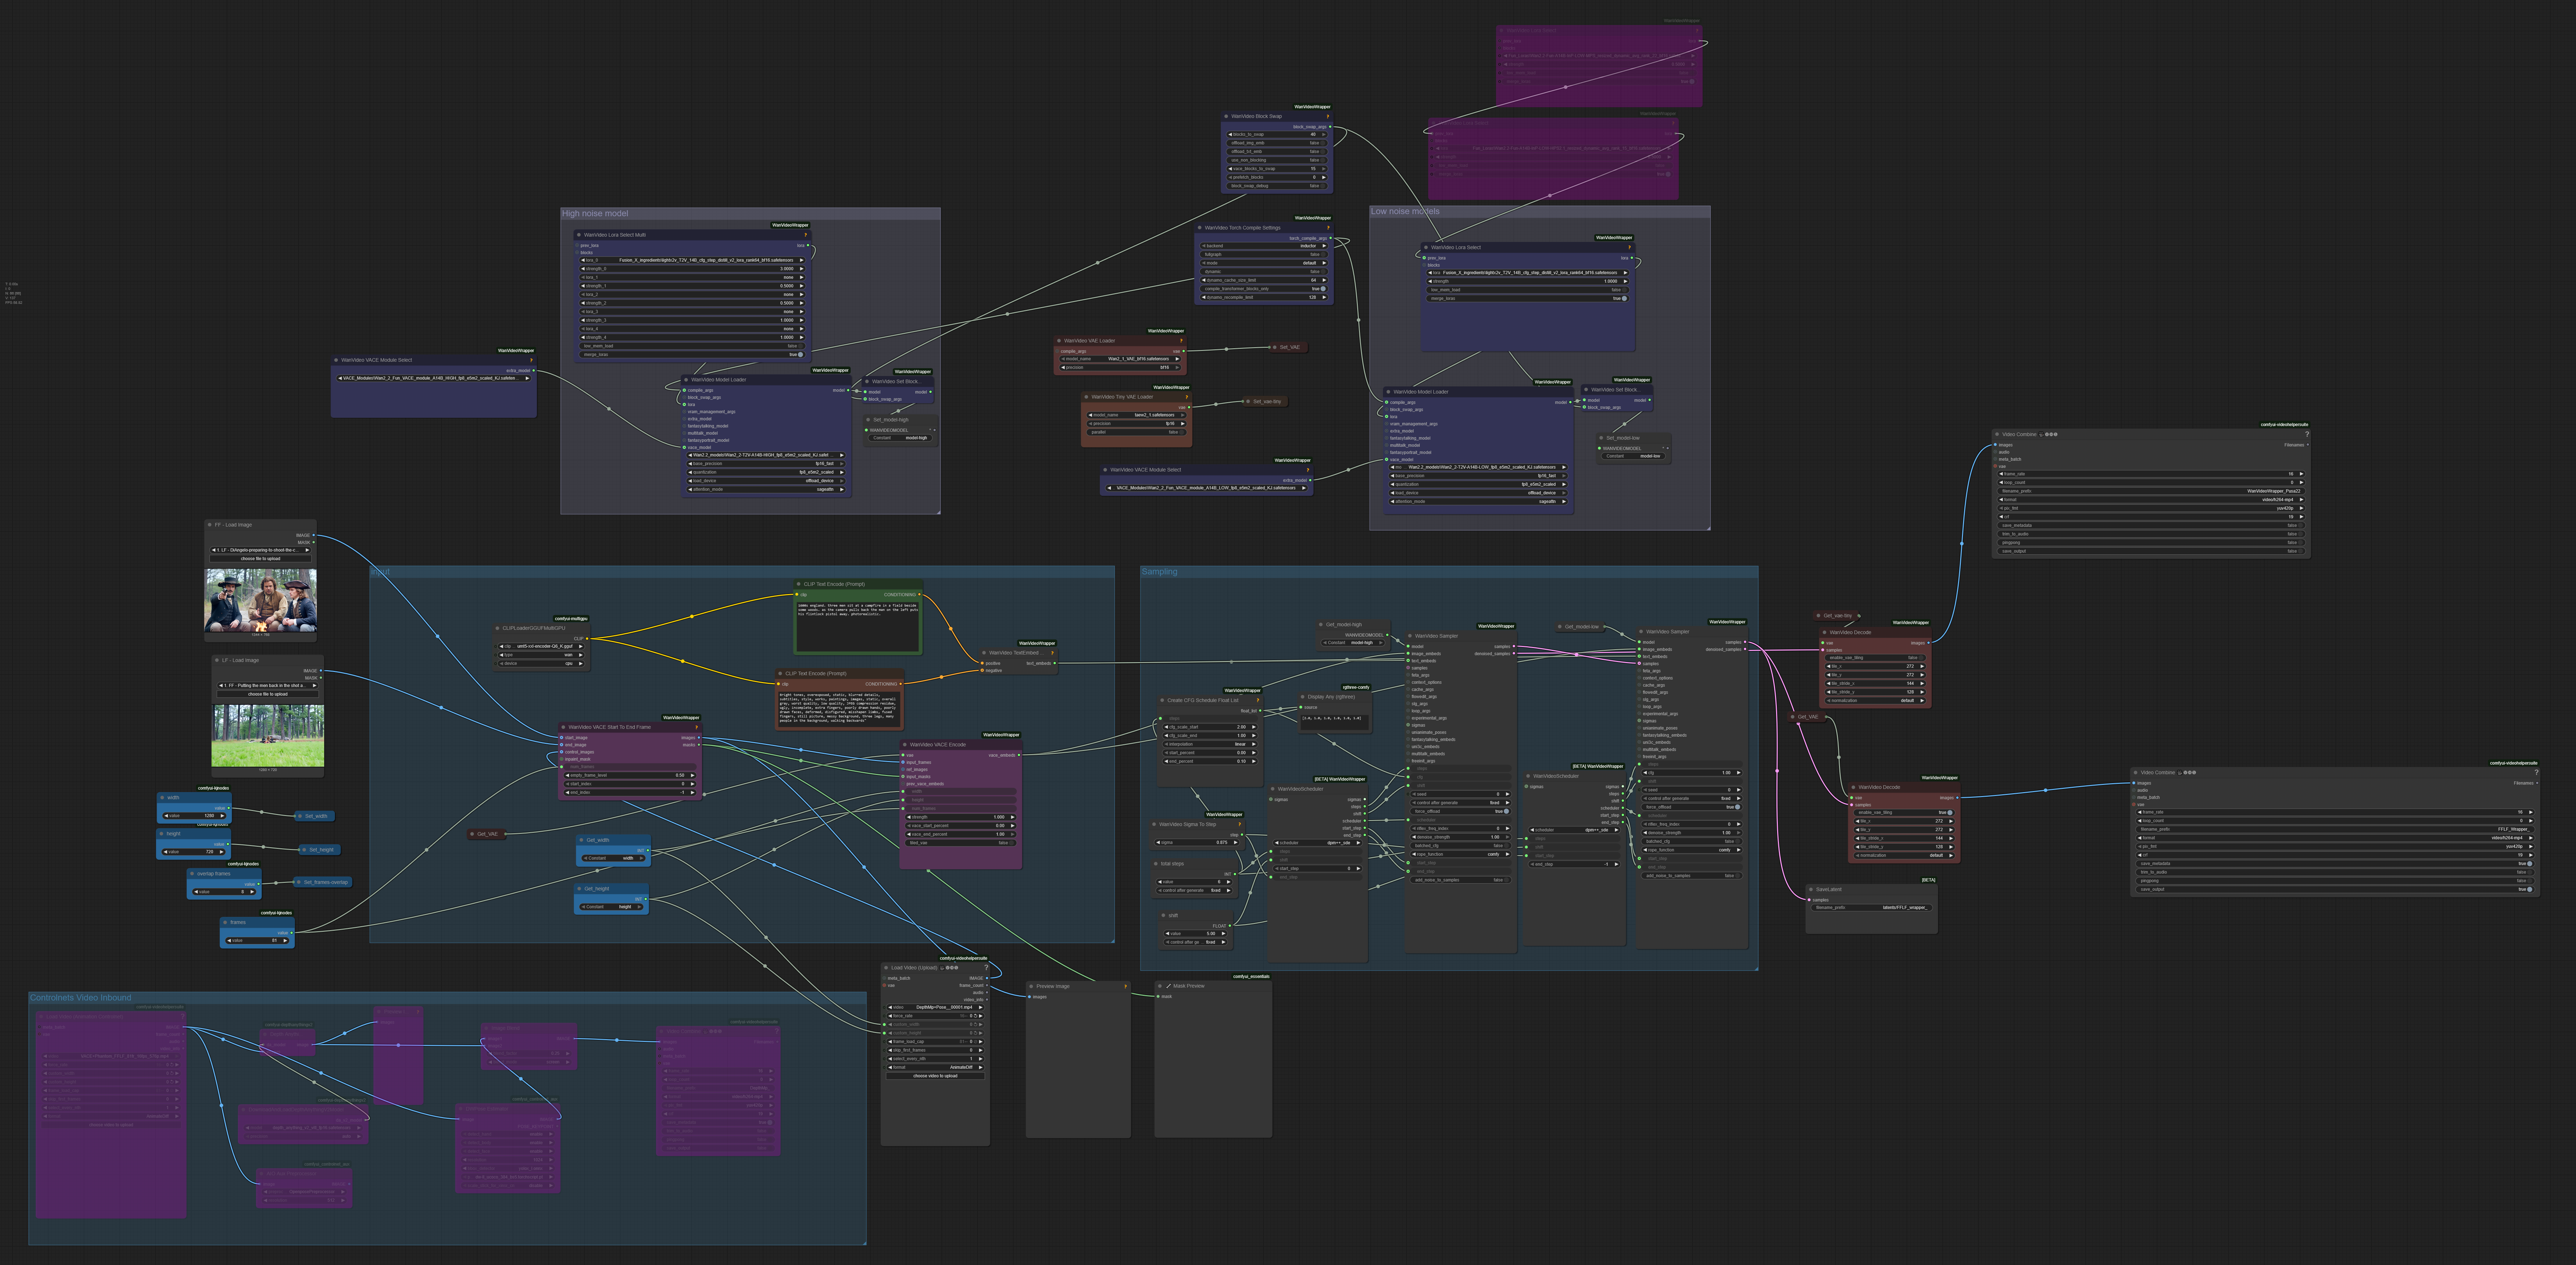Screen dimensions: 2576x1265
Task: Click choose file to upload on FF Load Image
Action: 261,559
